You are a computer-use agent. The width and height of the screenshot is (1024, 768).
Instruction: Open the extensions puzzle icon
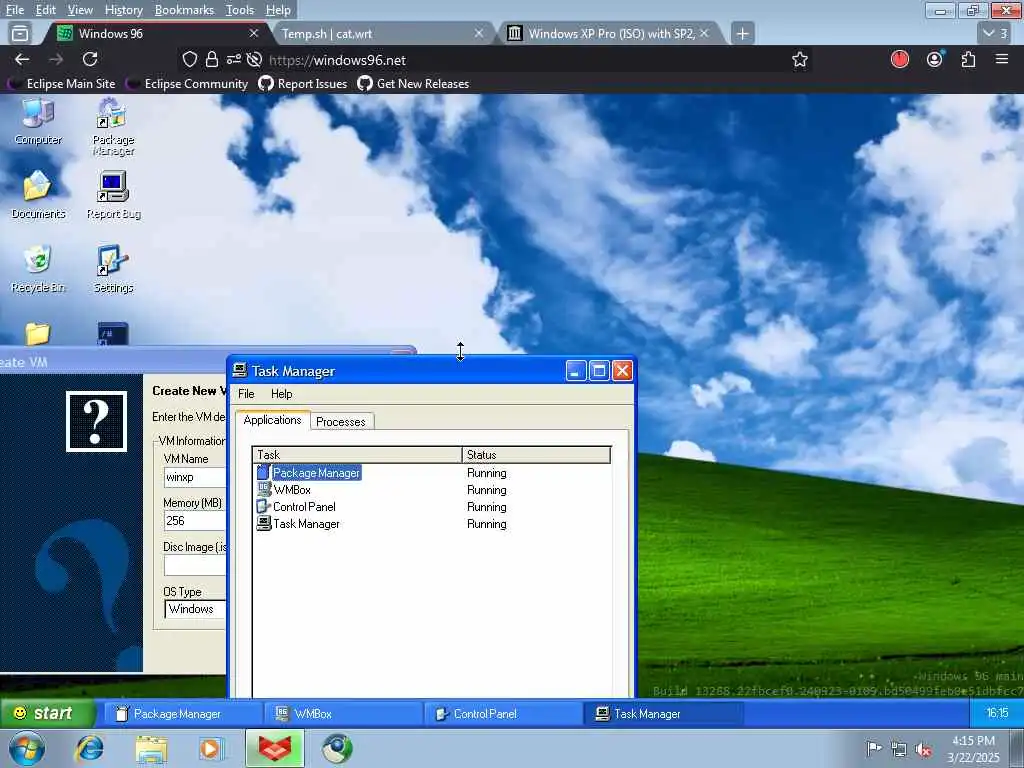(x=968, y=59)
